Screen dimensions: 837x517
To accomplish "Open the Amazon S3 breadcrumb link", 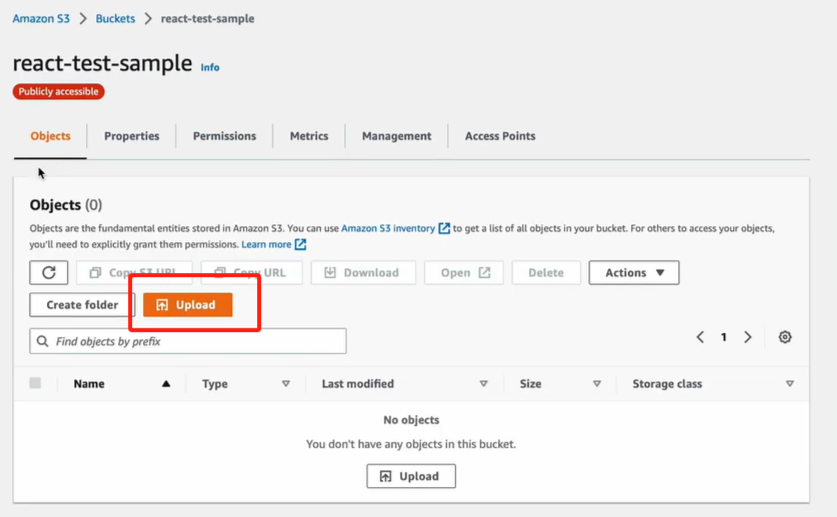I will click(x=41, y=19).
